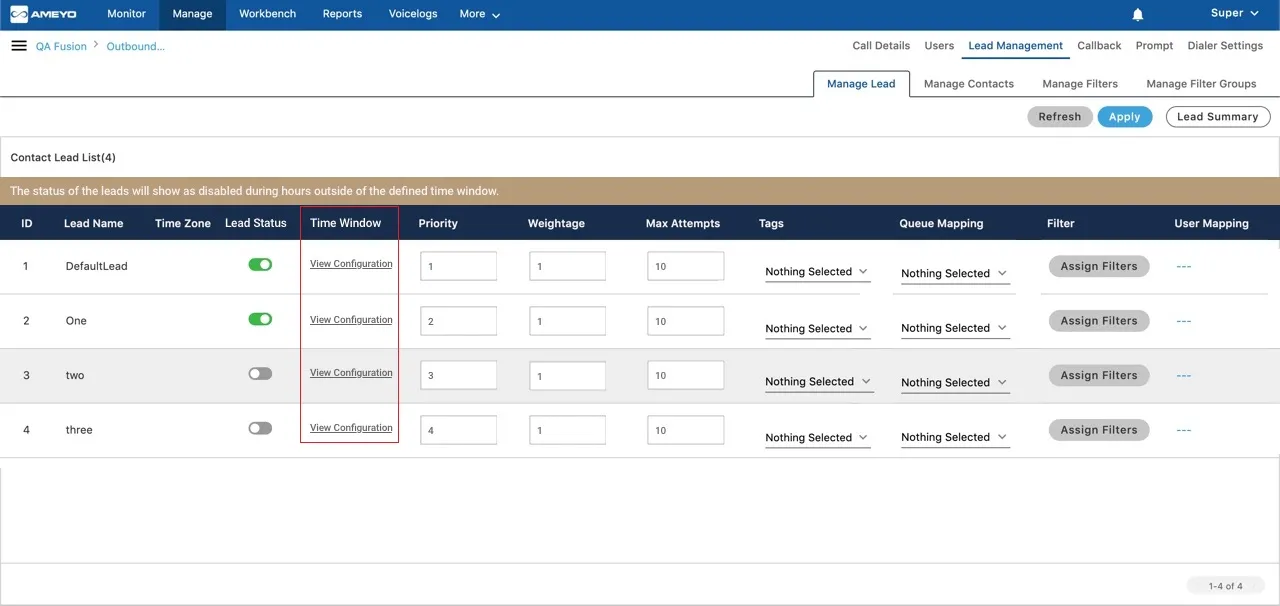
Task: Click Max Attempts field for DefaultLead
Action: point(686,266)
